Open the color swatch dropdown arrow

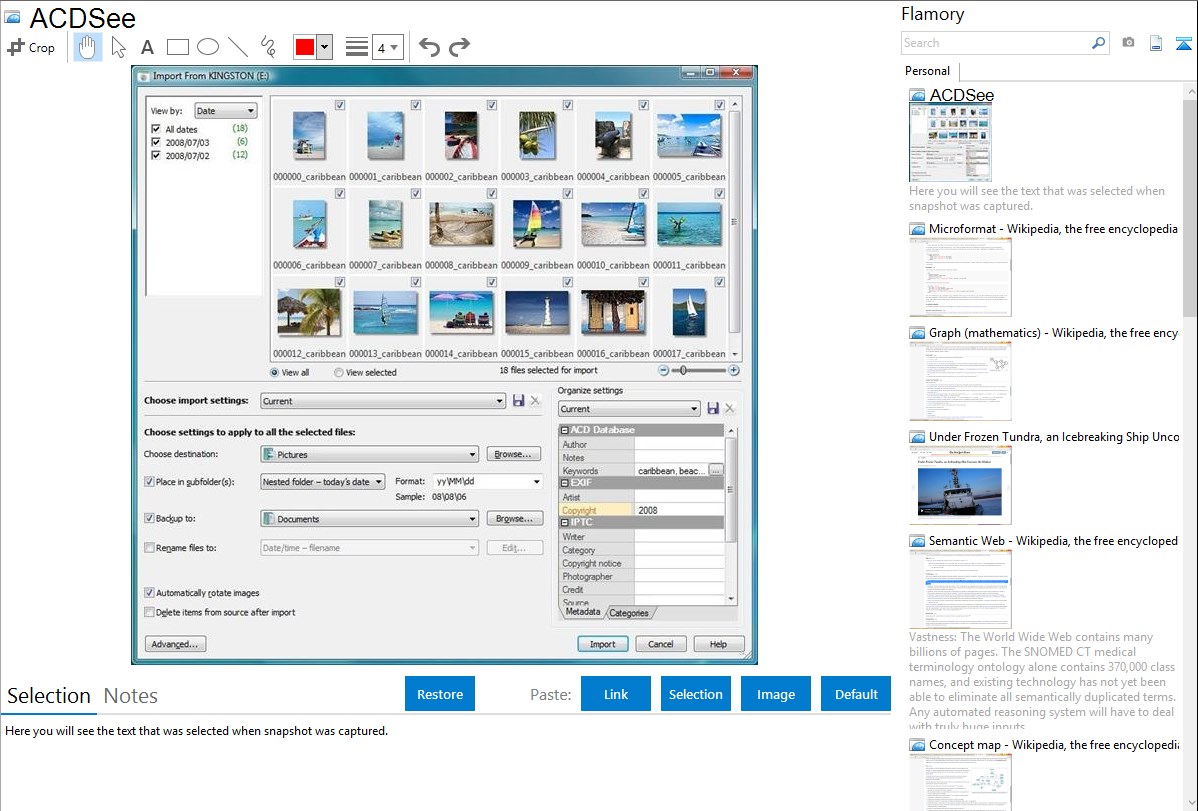click(325, 47)
